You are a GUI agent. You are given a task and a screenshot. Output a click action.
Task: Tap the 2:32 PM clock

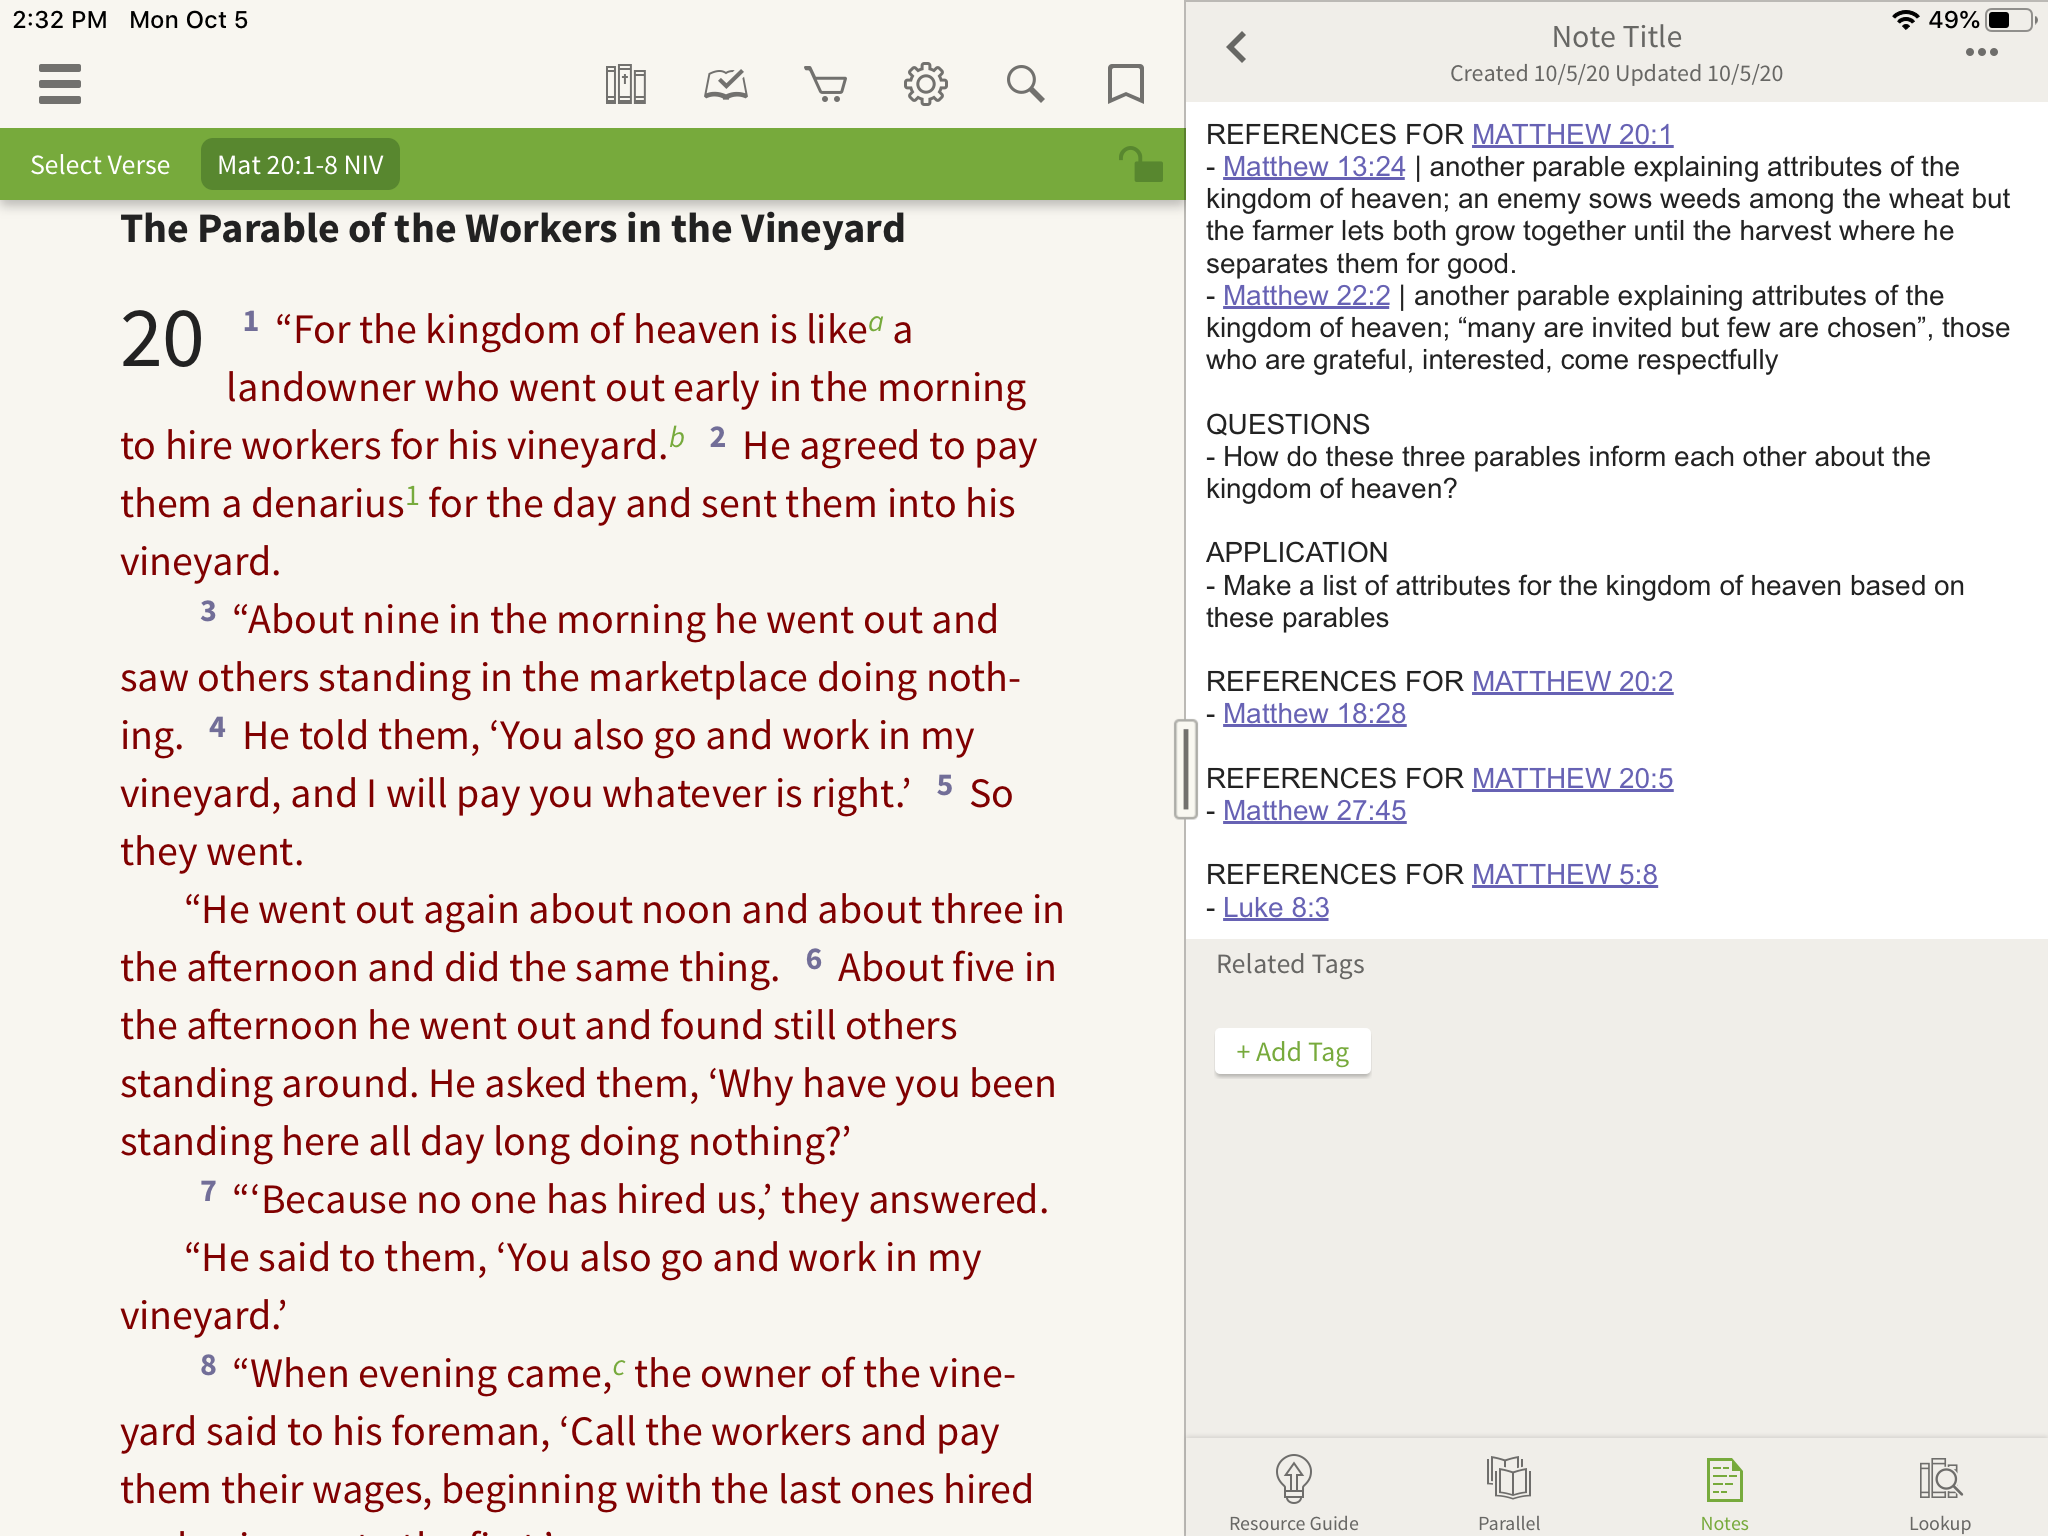[x=59, y=20]
